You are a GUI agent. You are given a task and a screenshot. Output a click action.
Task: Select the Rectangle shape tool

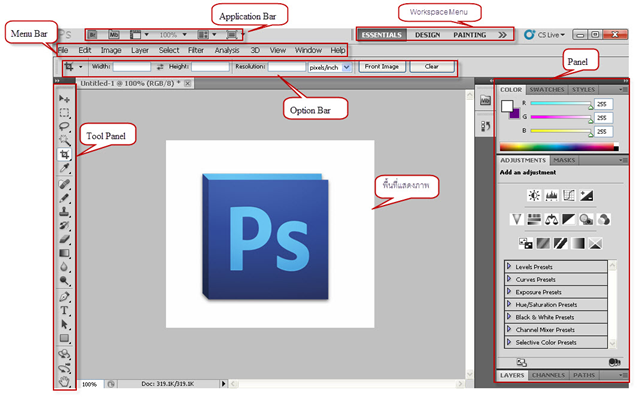coord(64,338)
